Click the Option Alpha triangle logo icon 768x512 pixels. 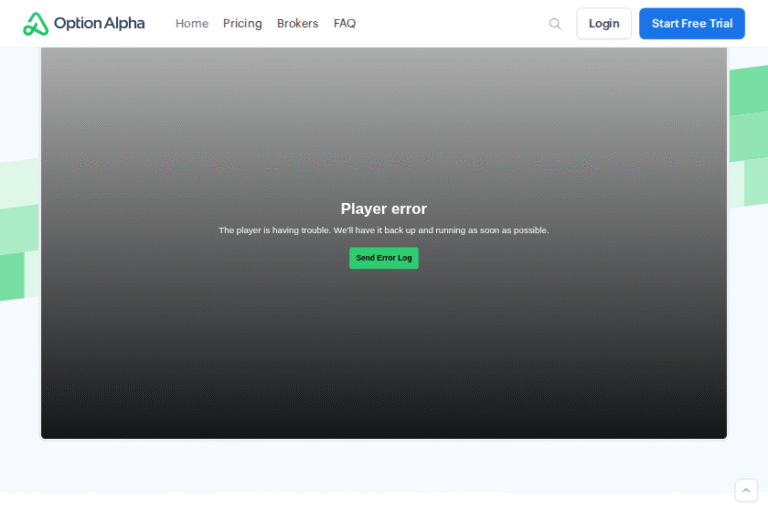click(36, 24)
